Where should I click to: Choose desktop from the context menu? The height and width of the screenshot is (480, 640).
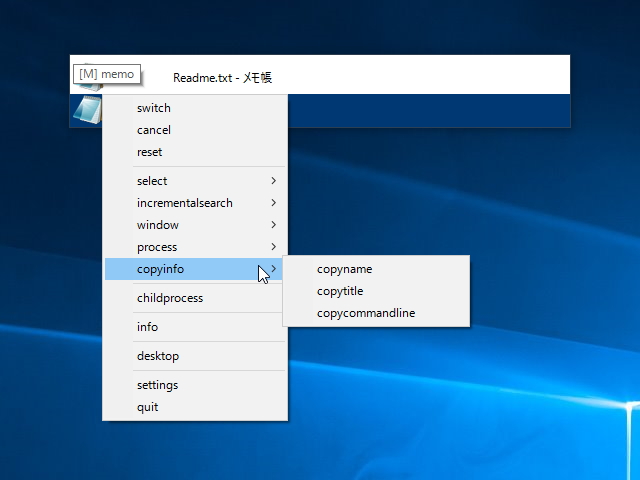pos(195,356)
